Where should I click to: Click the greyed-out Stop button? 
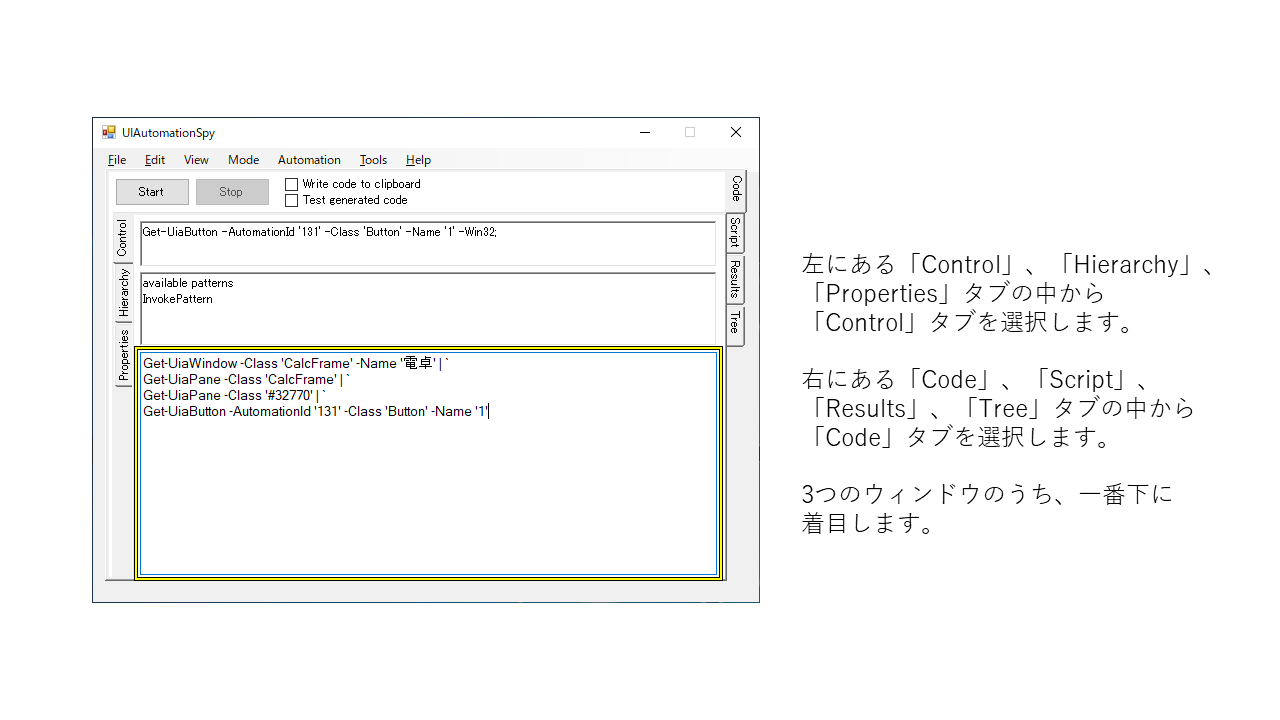tap(232, 192)
